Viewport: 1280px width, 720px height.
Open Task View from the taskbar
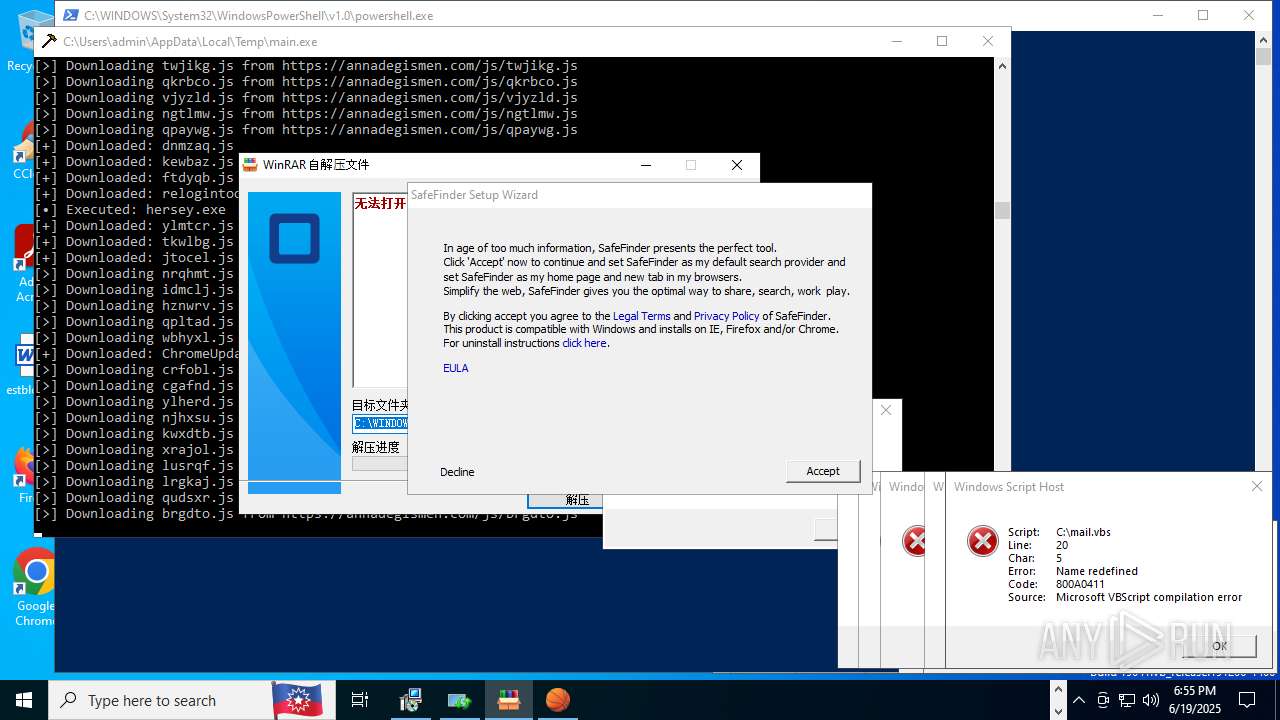[360, 700]
